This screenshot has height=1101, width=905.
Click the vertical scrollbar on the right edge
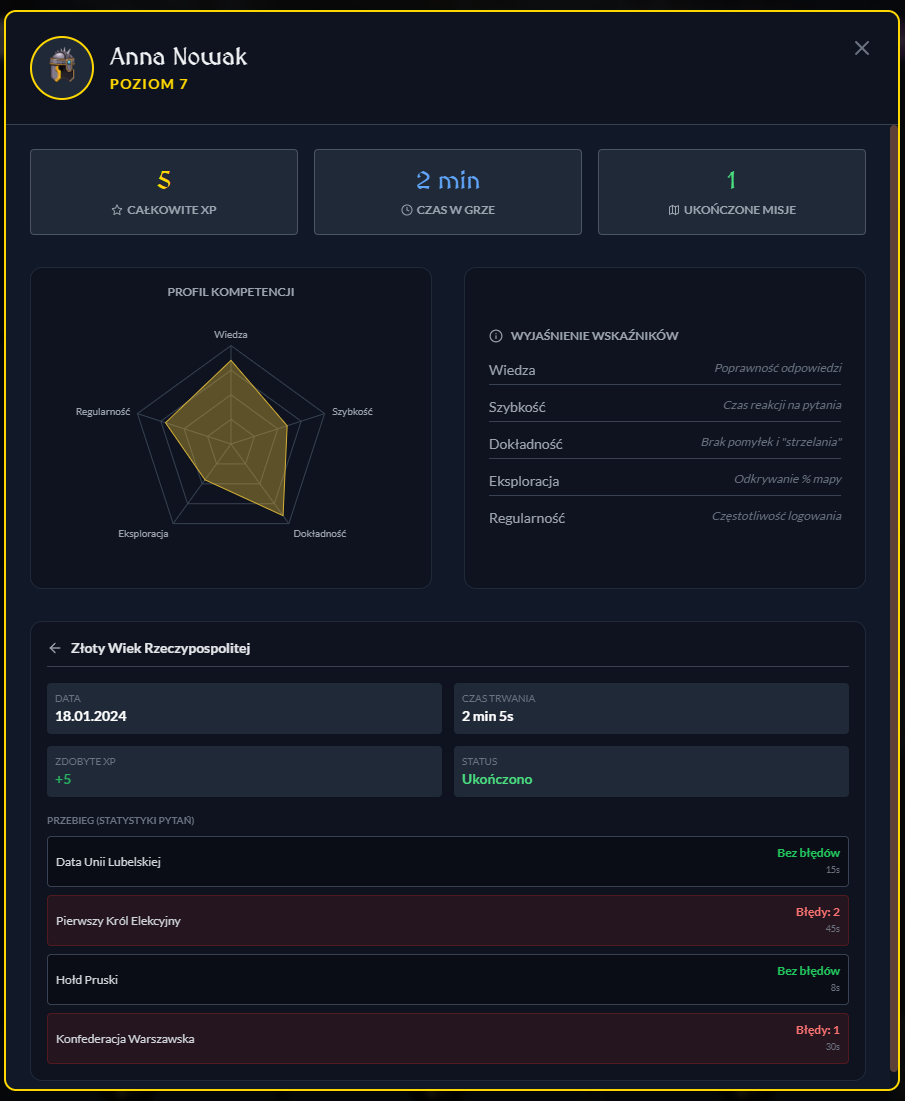(x=894, y=600)
